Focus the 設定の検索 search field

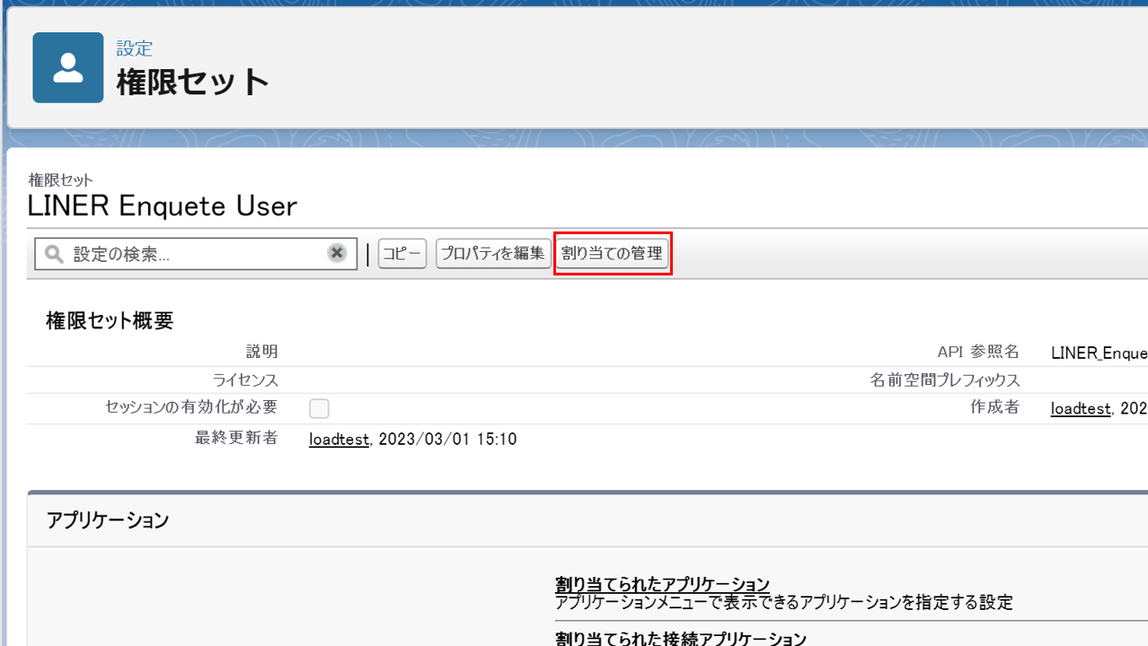pyautogui.click(x=195, y=253)
